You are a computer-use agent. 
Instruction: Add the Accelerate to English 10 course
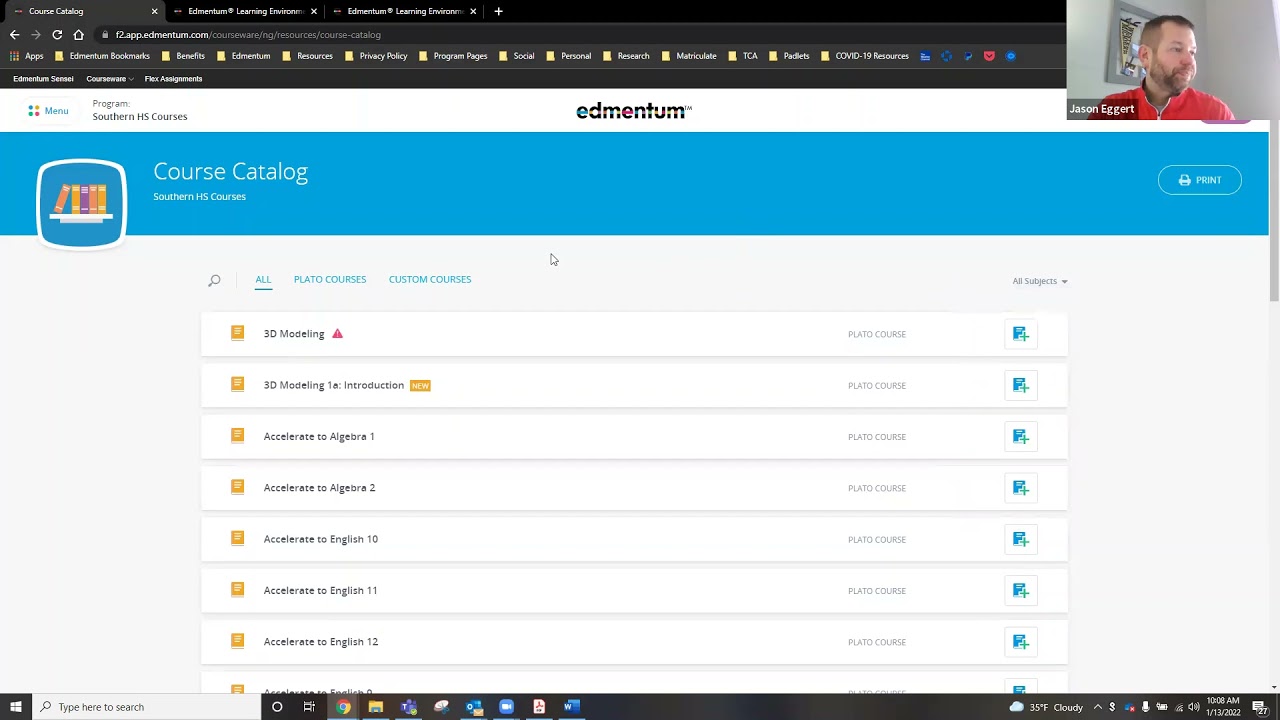point(1020,539)
